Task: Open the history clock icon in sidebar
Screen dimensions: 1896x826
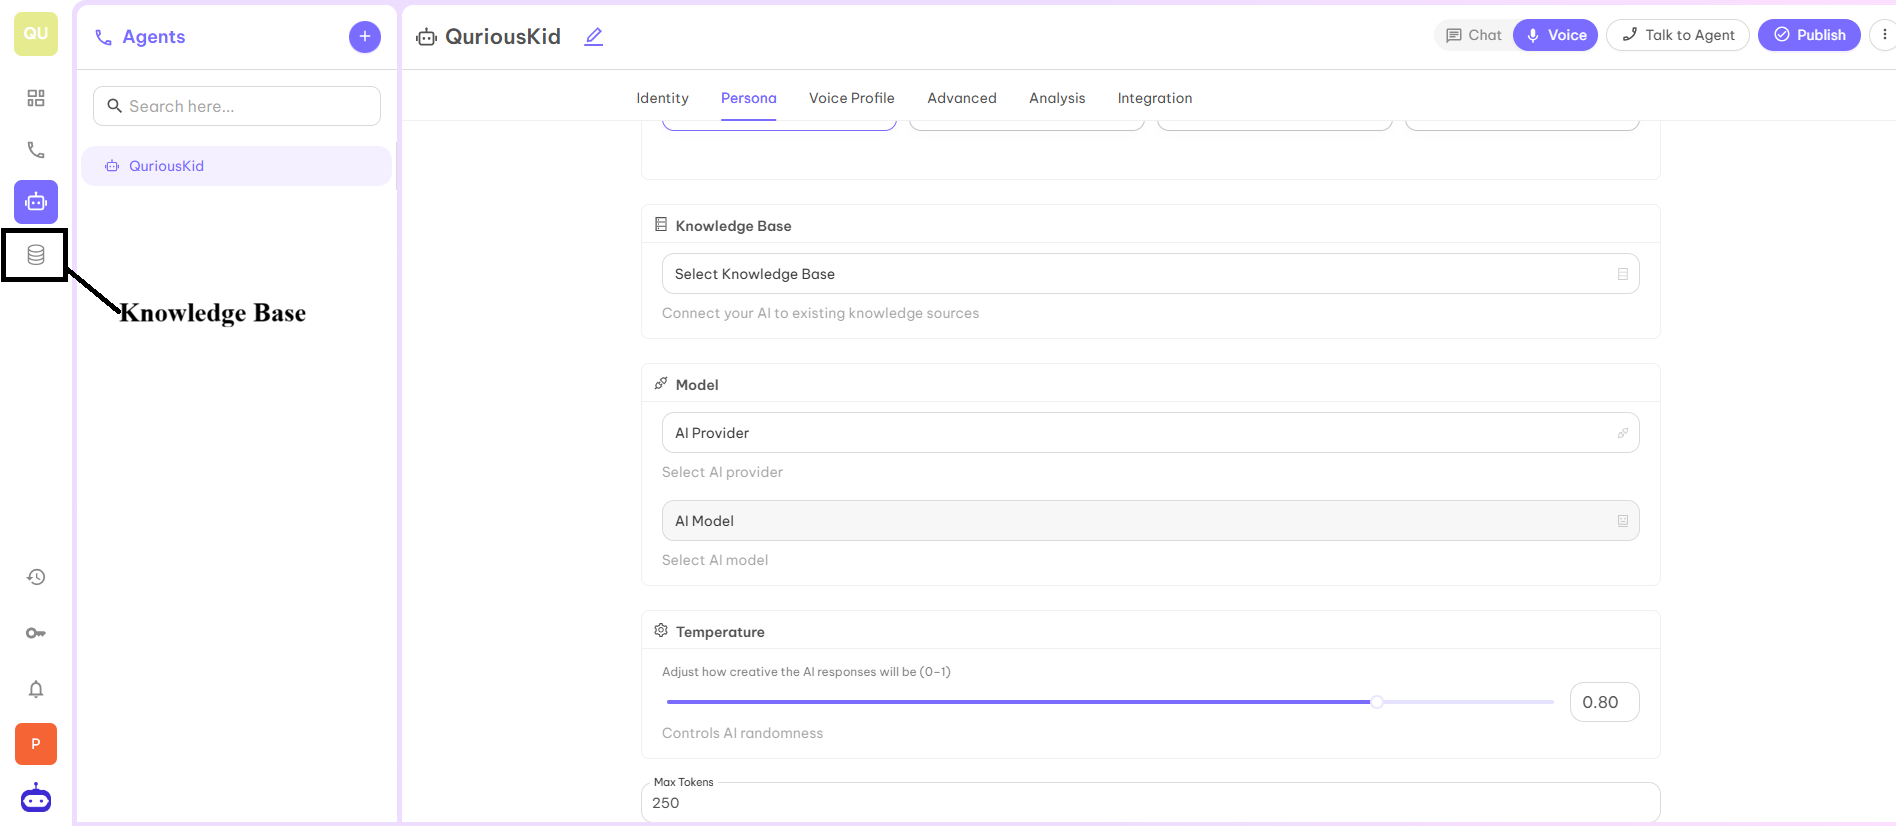Action: (x=36, y=577)
